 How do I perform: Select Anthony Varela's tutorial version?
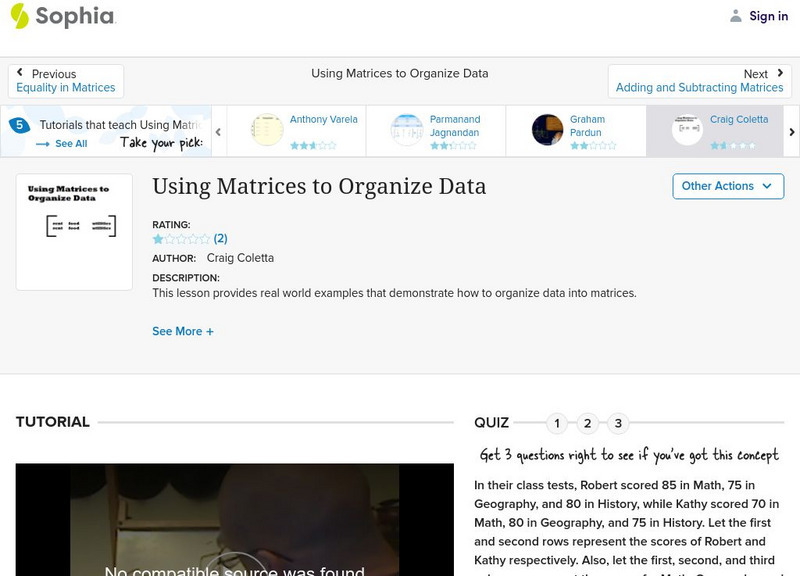pos(306,131)
